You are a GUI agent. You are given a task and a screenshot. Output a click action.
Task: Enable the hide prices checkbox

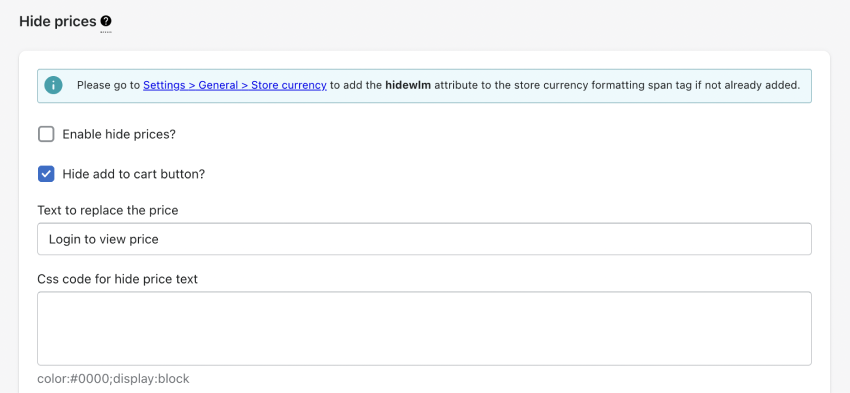point(46,134)
